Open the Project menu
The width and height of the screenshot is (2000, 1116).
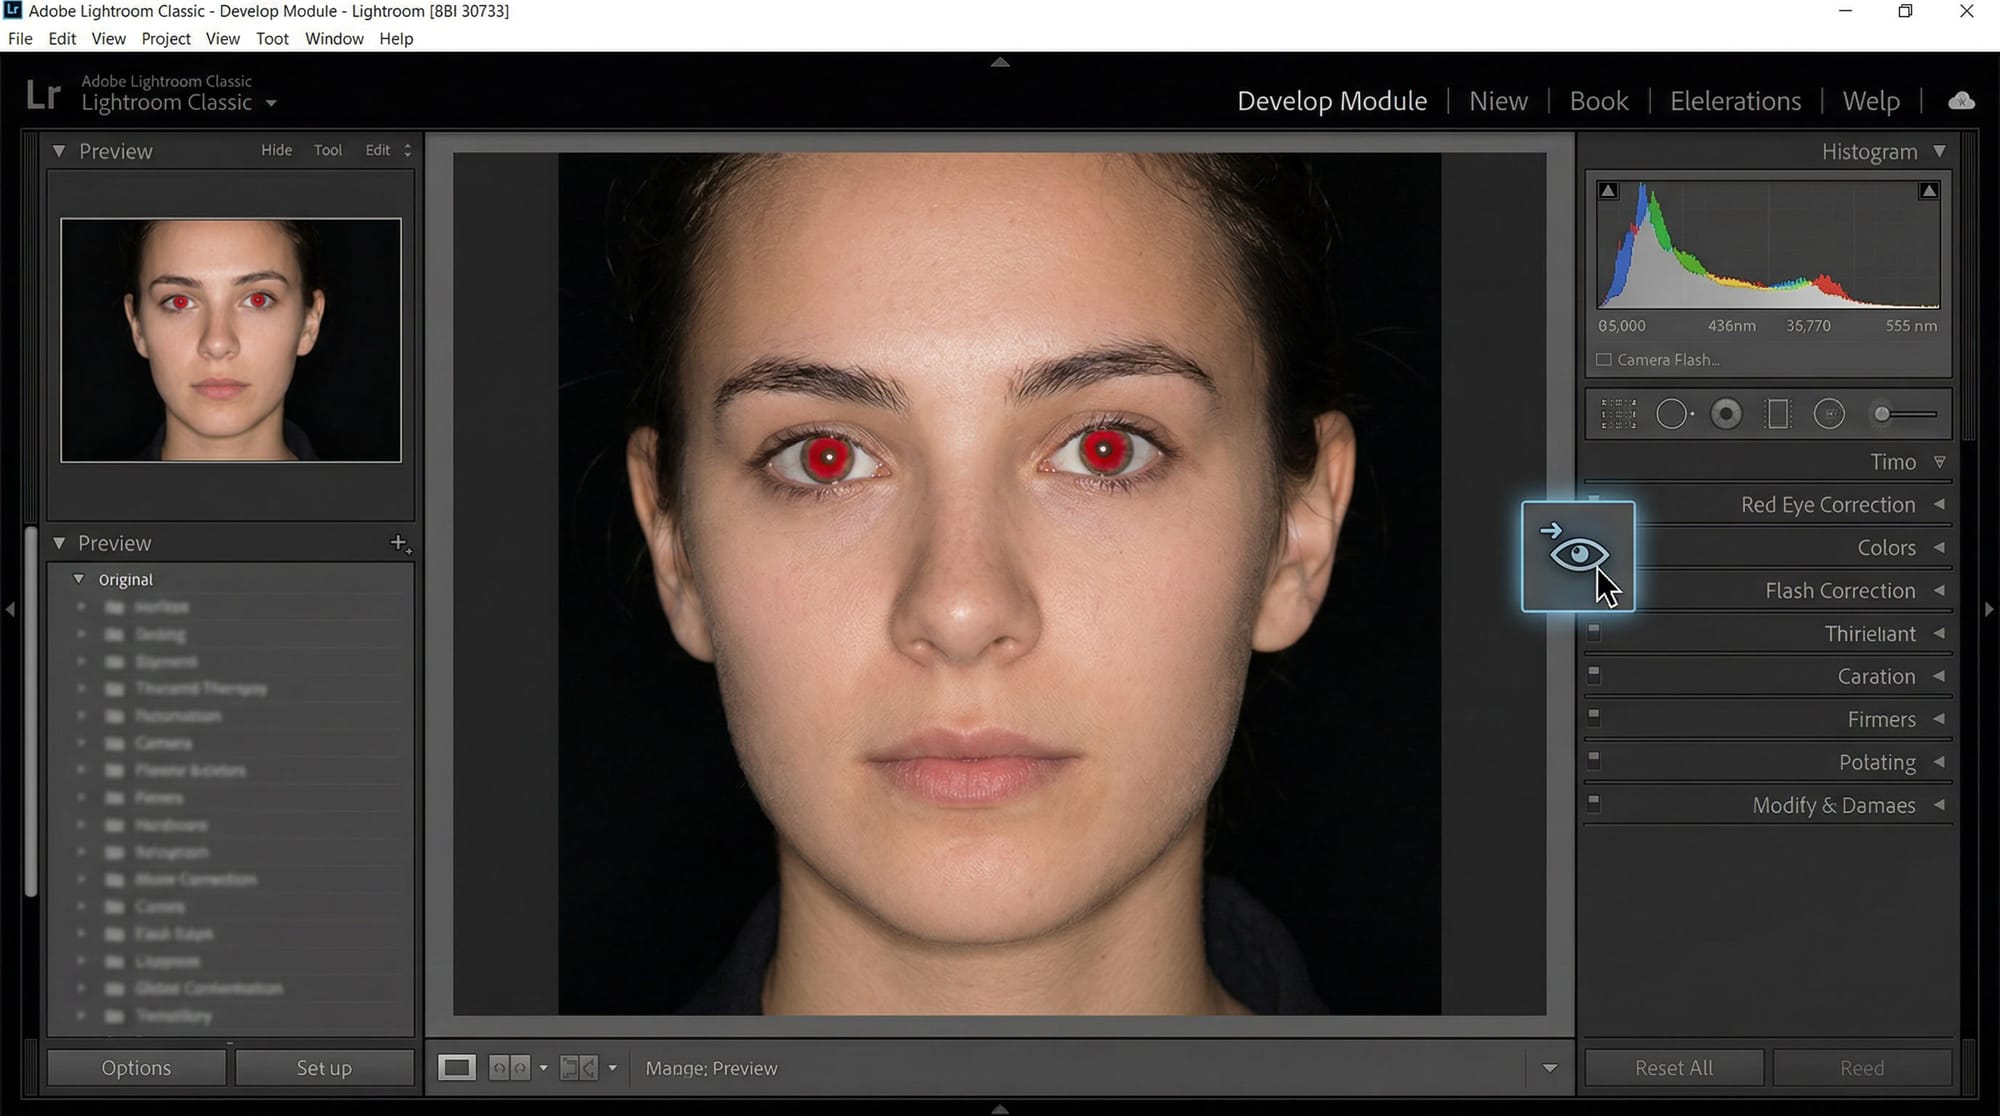pyautogui.click(x=166, y=39)
